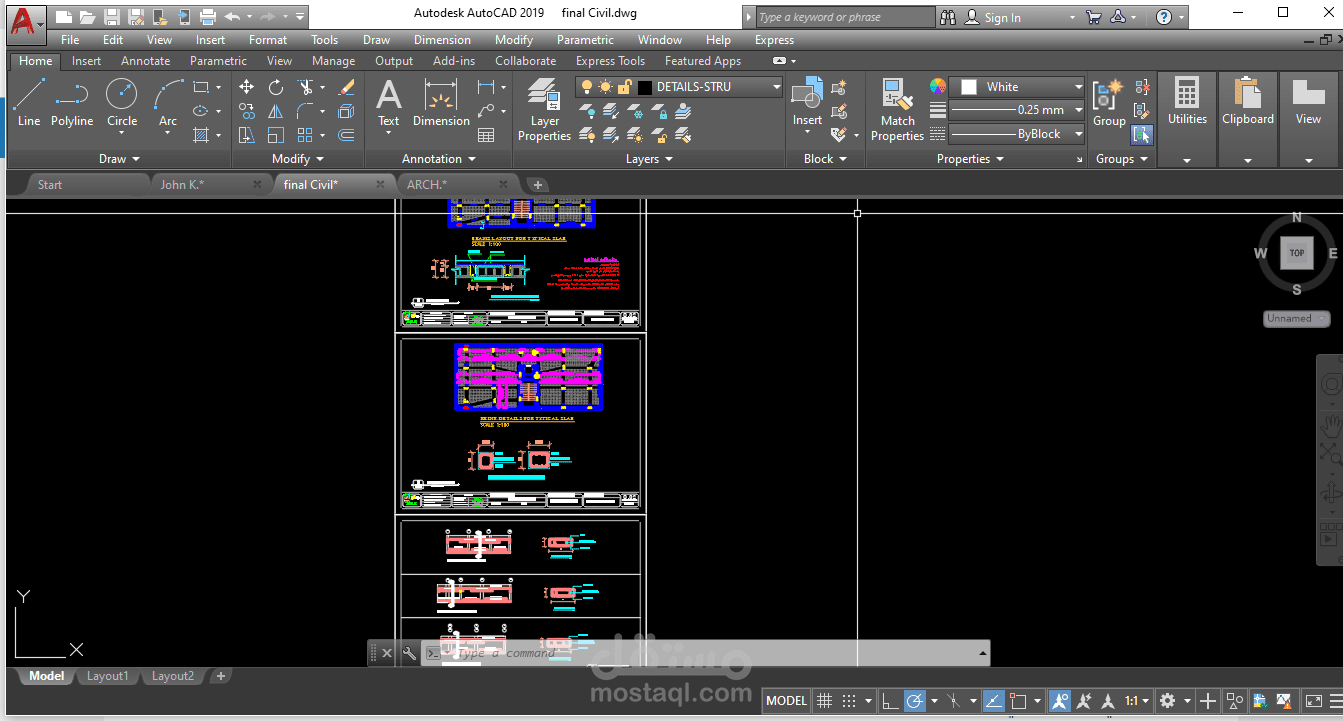The image size is (1343, 721).
Task: Toggle Polar Tracking in status bar
Action: [x=914, y=701]
